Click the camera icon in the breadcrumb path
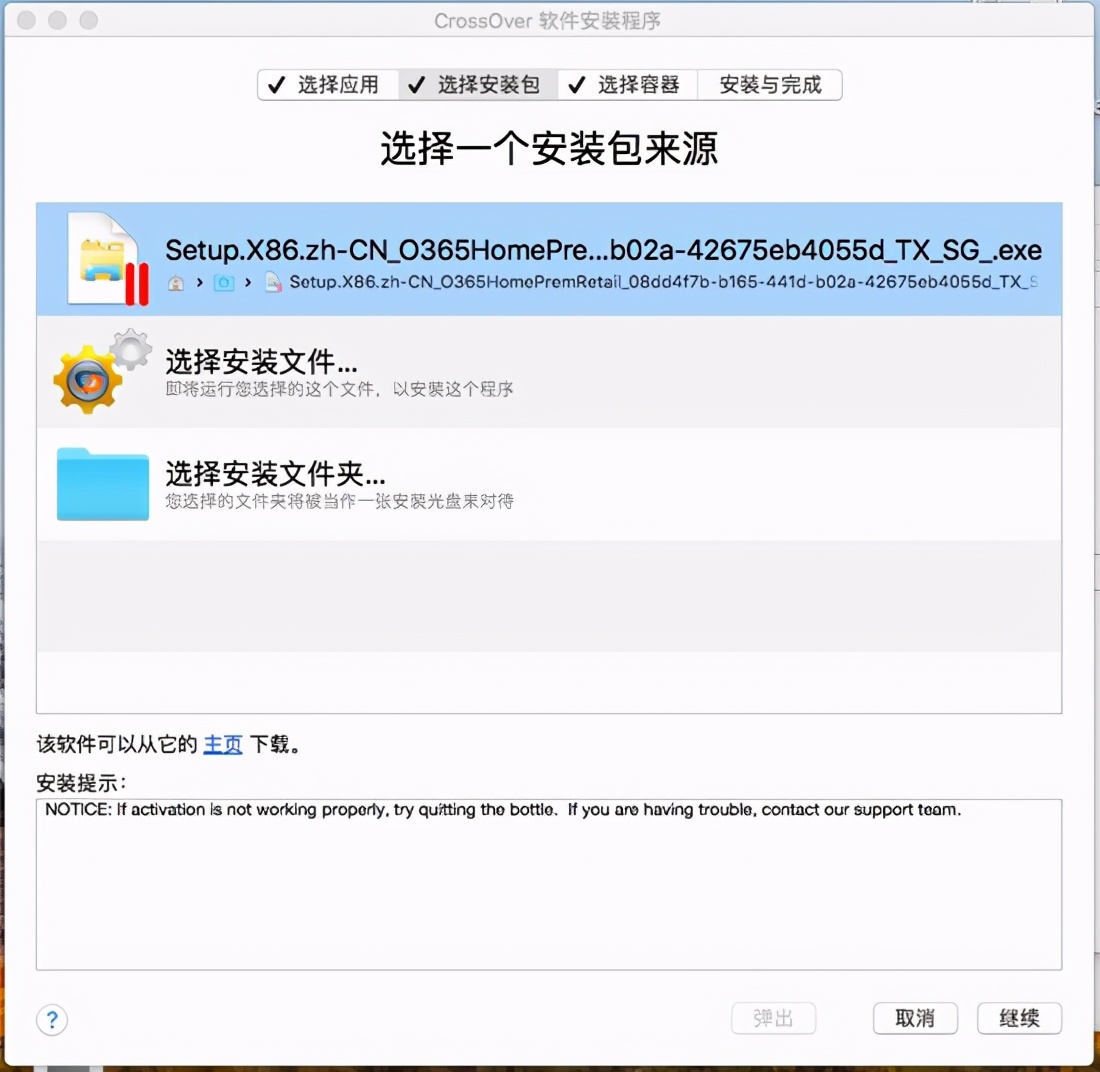The height and width of the screenshot is (1072, 1100). (223, 283)
